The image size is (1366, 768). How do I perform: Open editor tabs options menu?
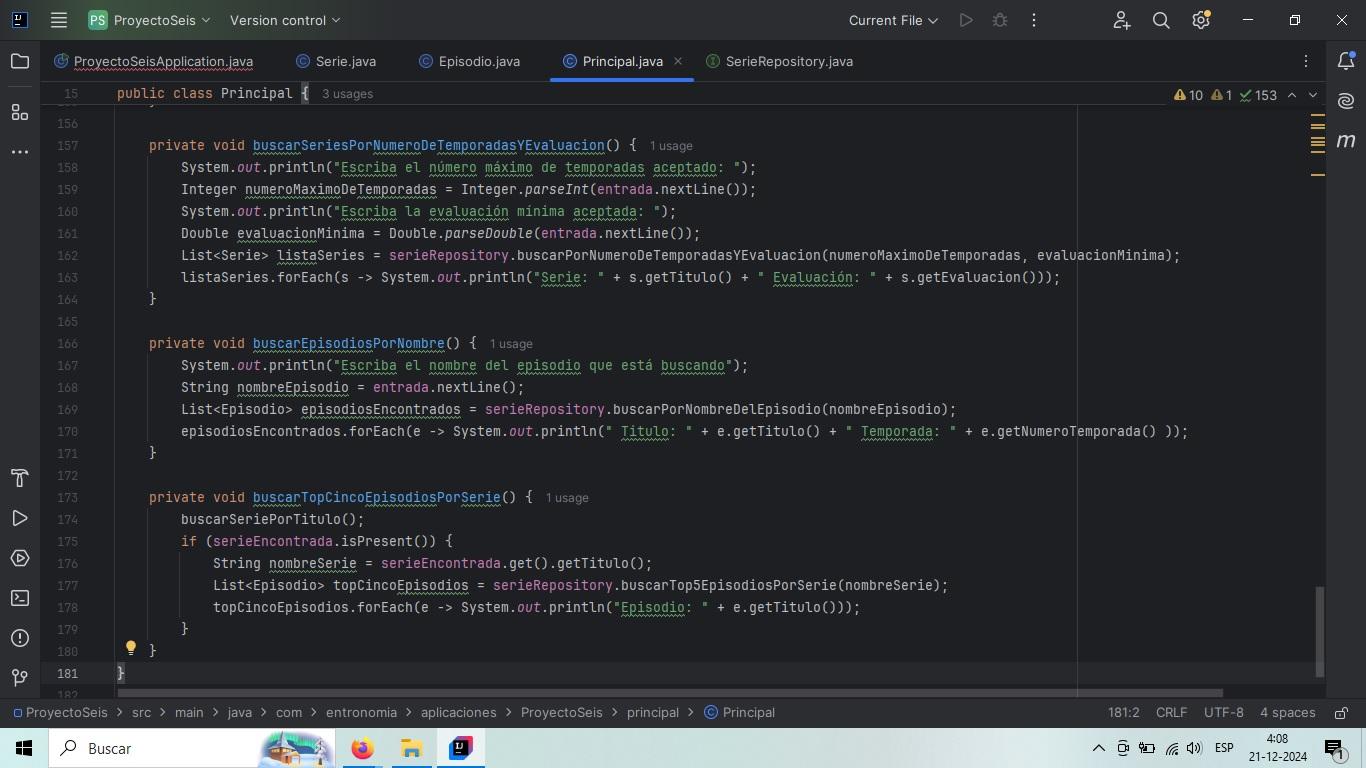click(1306, 62)
